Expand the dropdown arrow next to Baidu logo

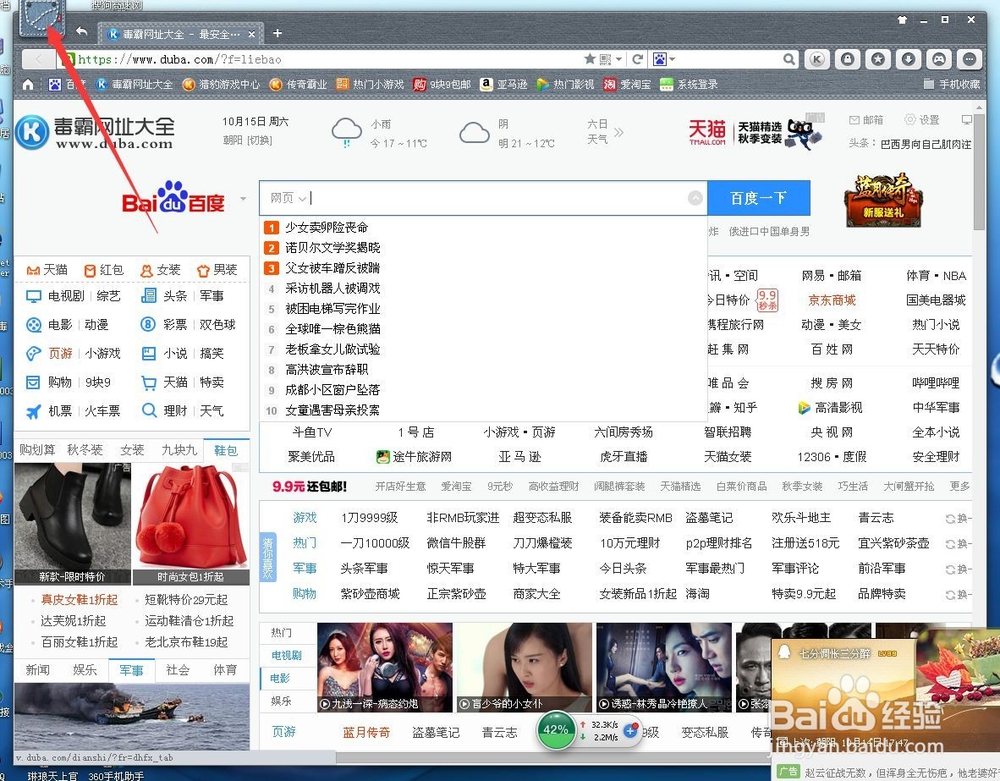point(243,199)
